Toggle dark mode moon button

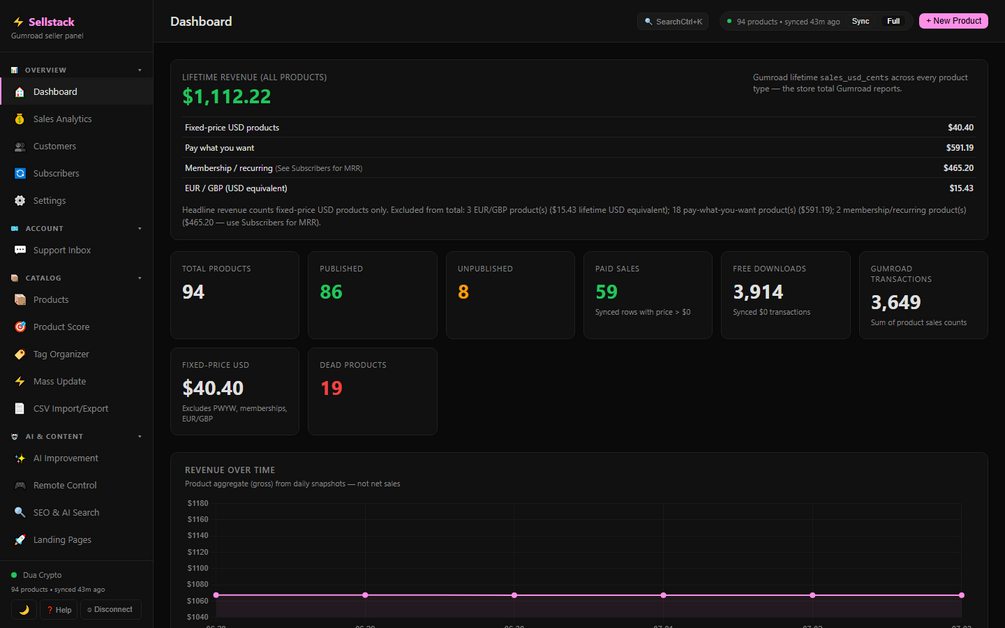pos(24,609)
